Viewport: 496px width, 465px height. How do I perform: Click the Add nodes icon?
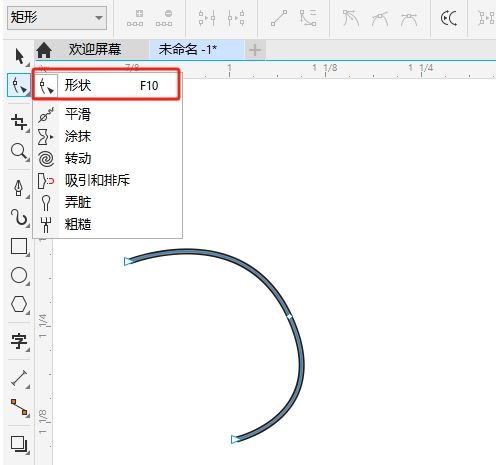[135, 18]
